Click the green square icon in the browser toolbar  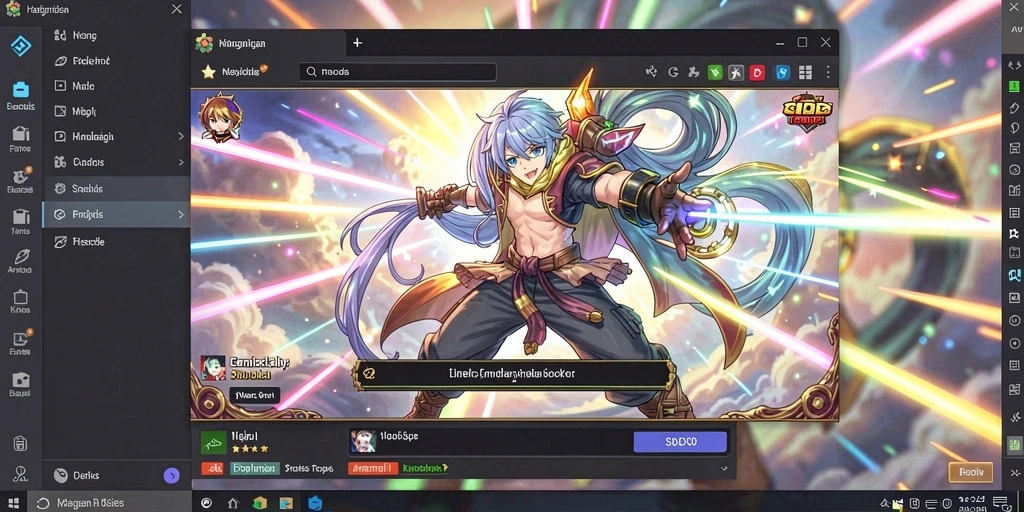coord(715,72)
